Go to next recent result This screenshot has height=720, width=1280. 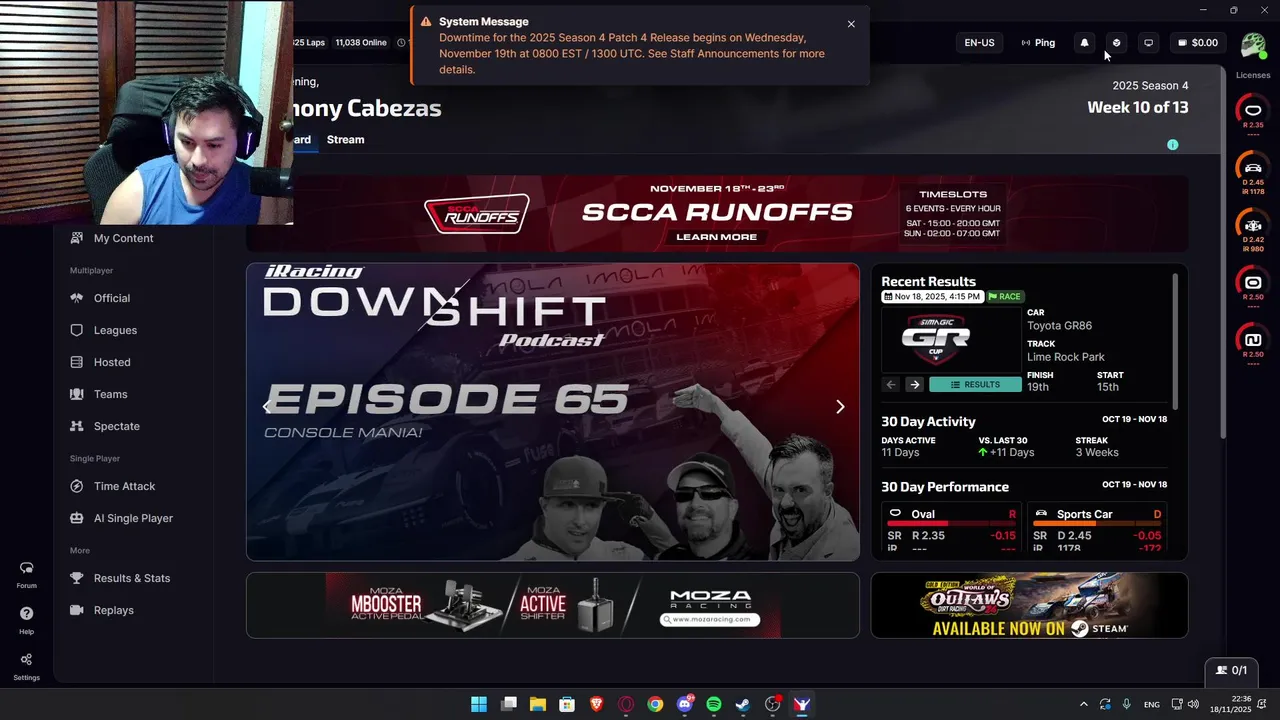tap(914, 385)
